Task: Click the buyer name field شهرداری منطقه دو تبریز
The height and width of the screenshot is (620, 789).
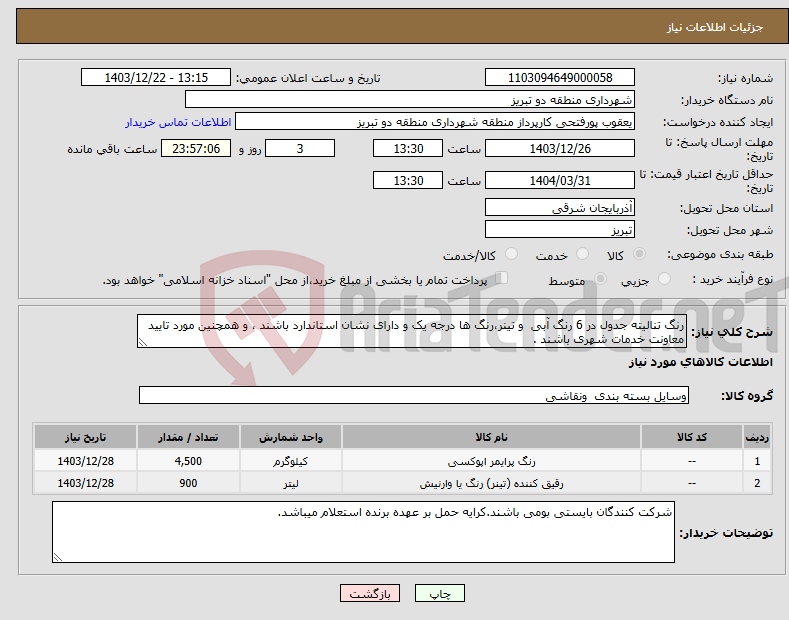Action: click(410, 100)
